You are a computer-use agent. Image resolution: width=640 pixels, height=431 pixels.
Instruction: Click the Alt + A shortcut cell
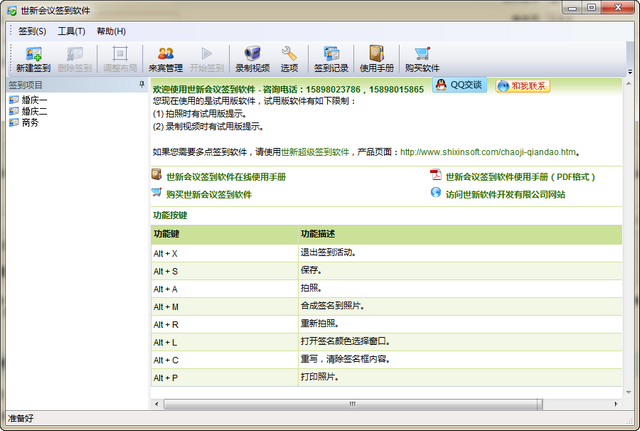[225, 289]
